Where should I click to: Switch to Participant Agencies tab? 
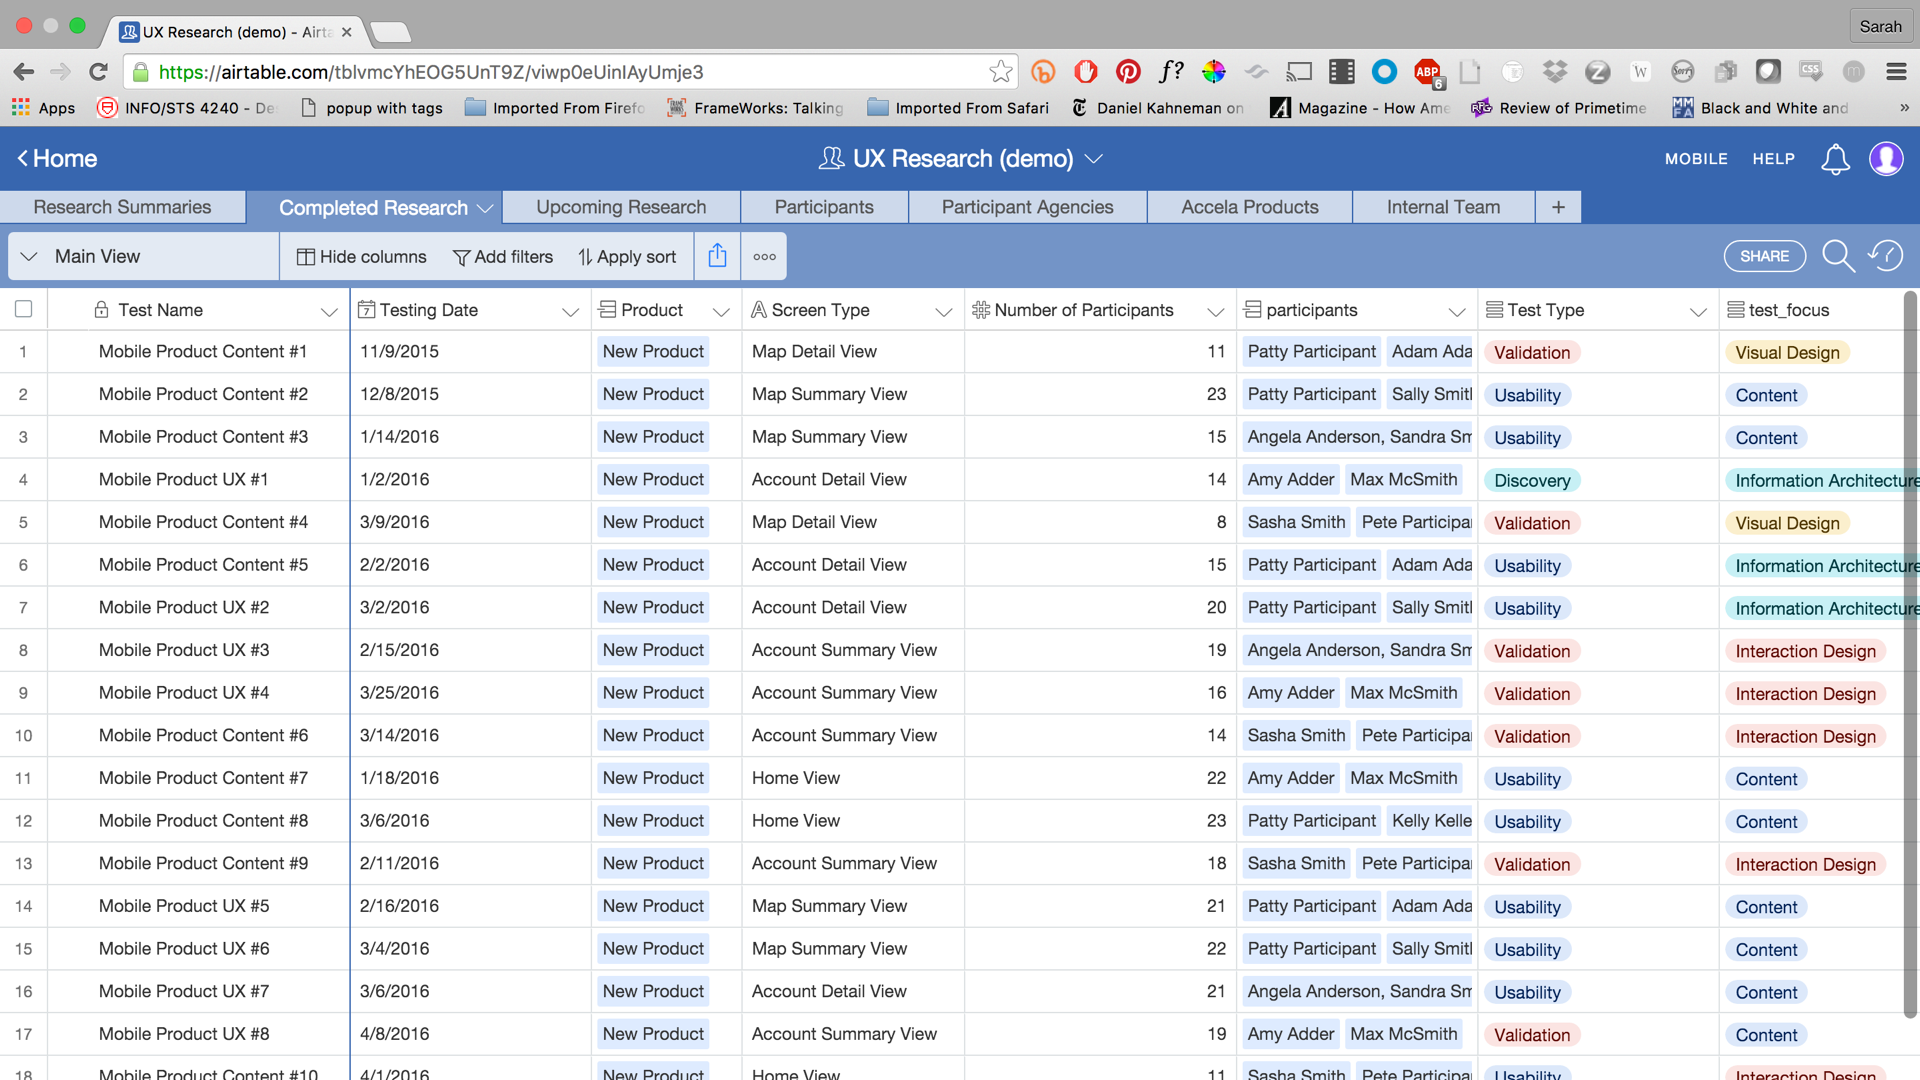click(1027, 207)
